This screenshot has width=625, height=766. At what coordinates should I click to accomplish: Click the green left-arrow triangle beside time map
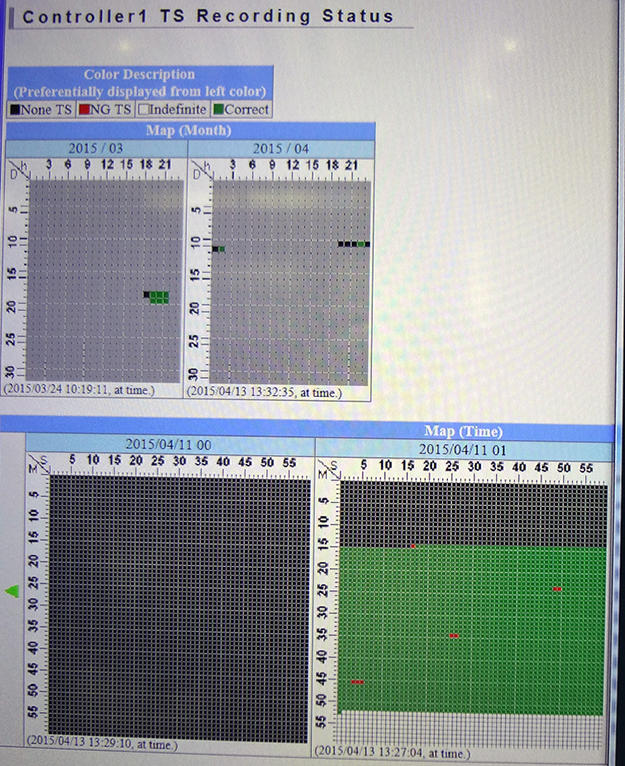(x=12, y=592)
